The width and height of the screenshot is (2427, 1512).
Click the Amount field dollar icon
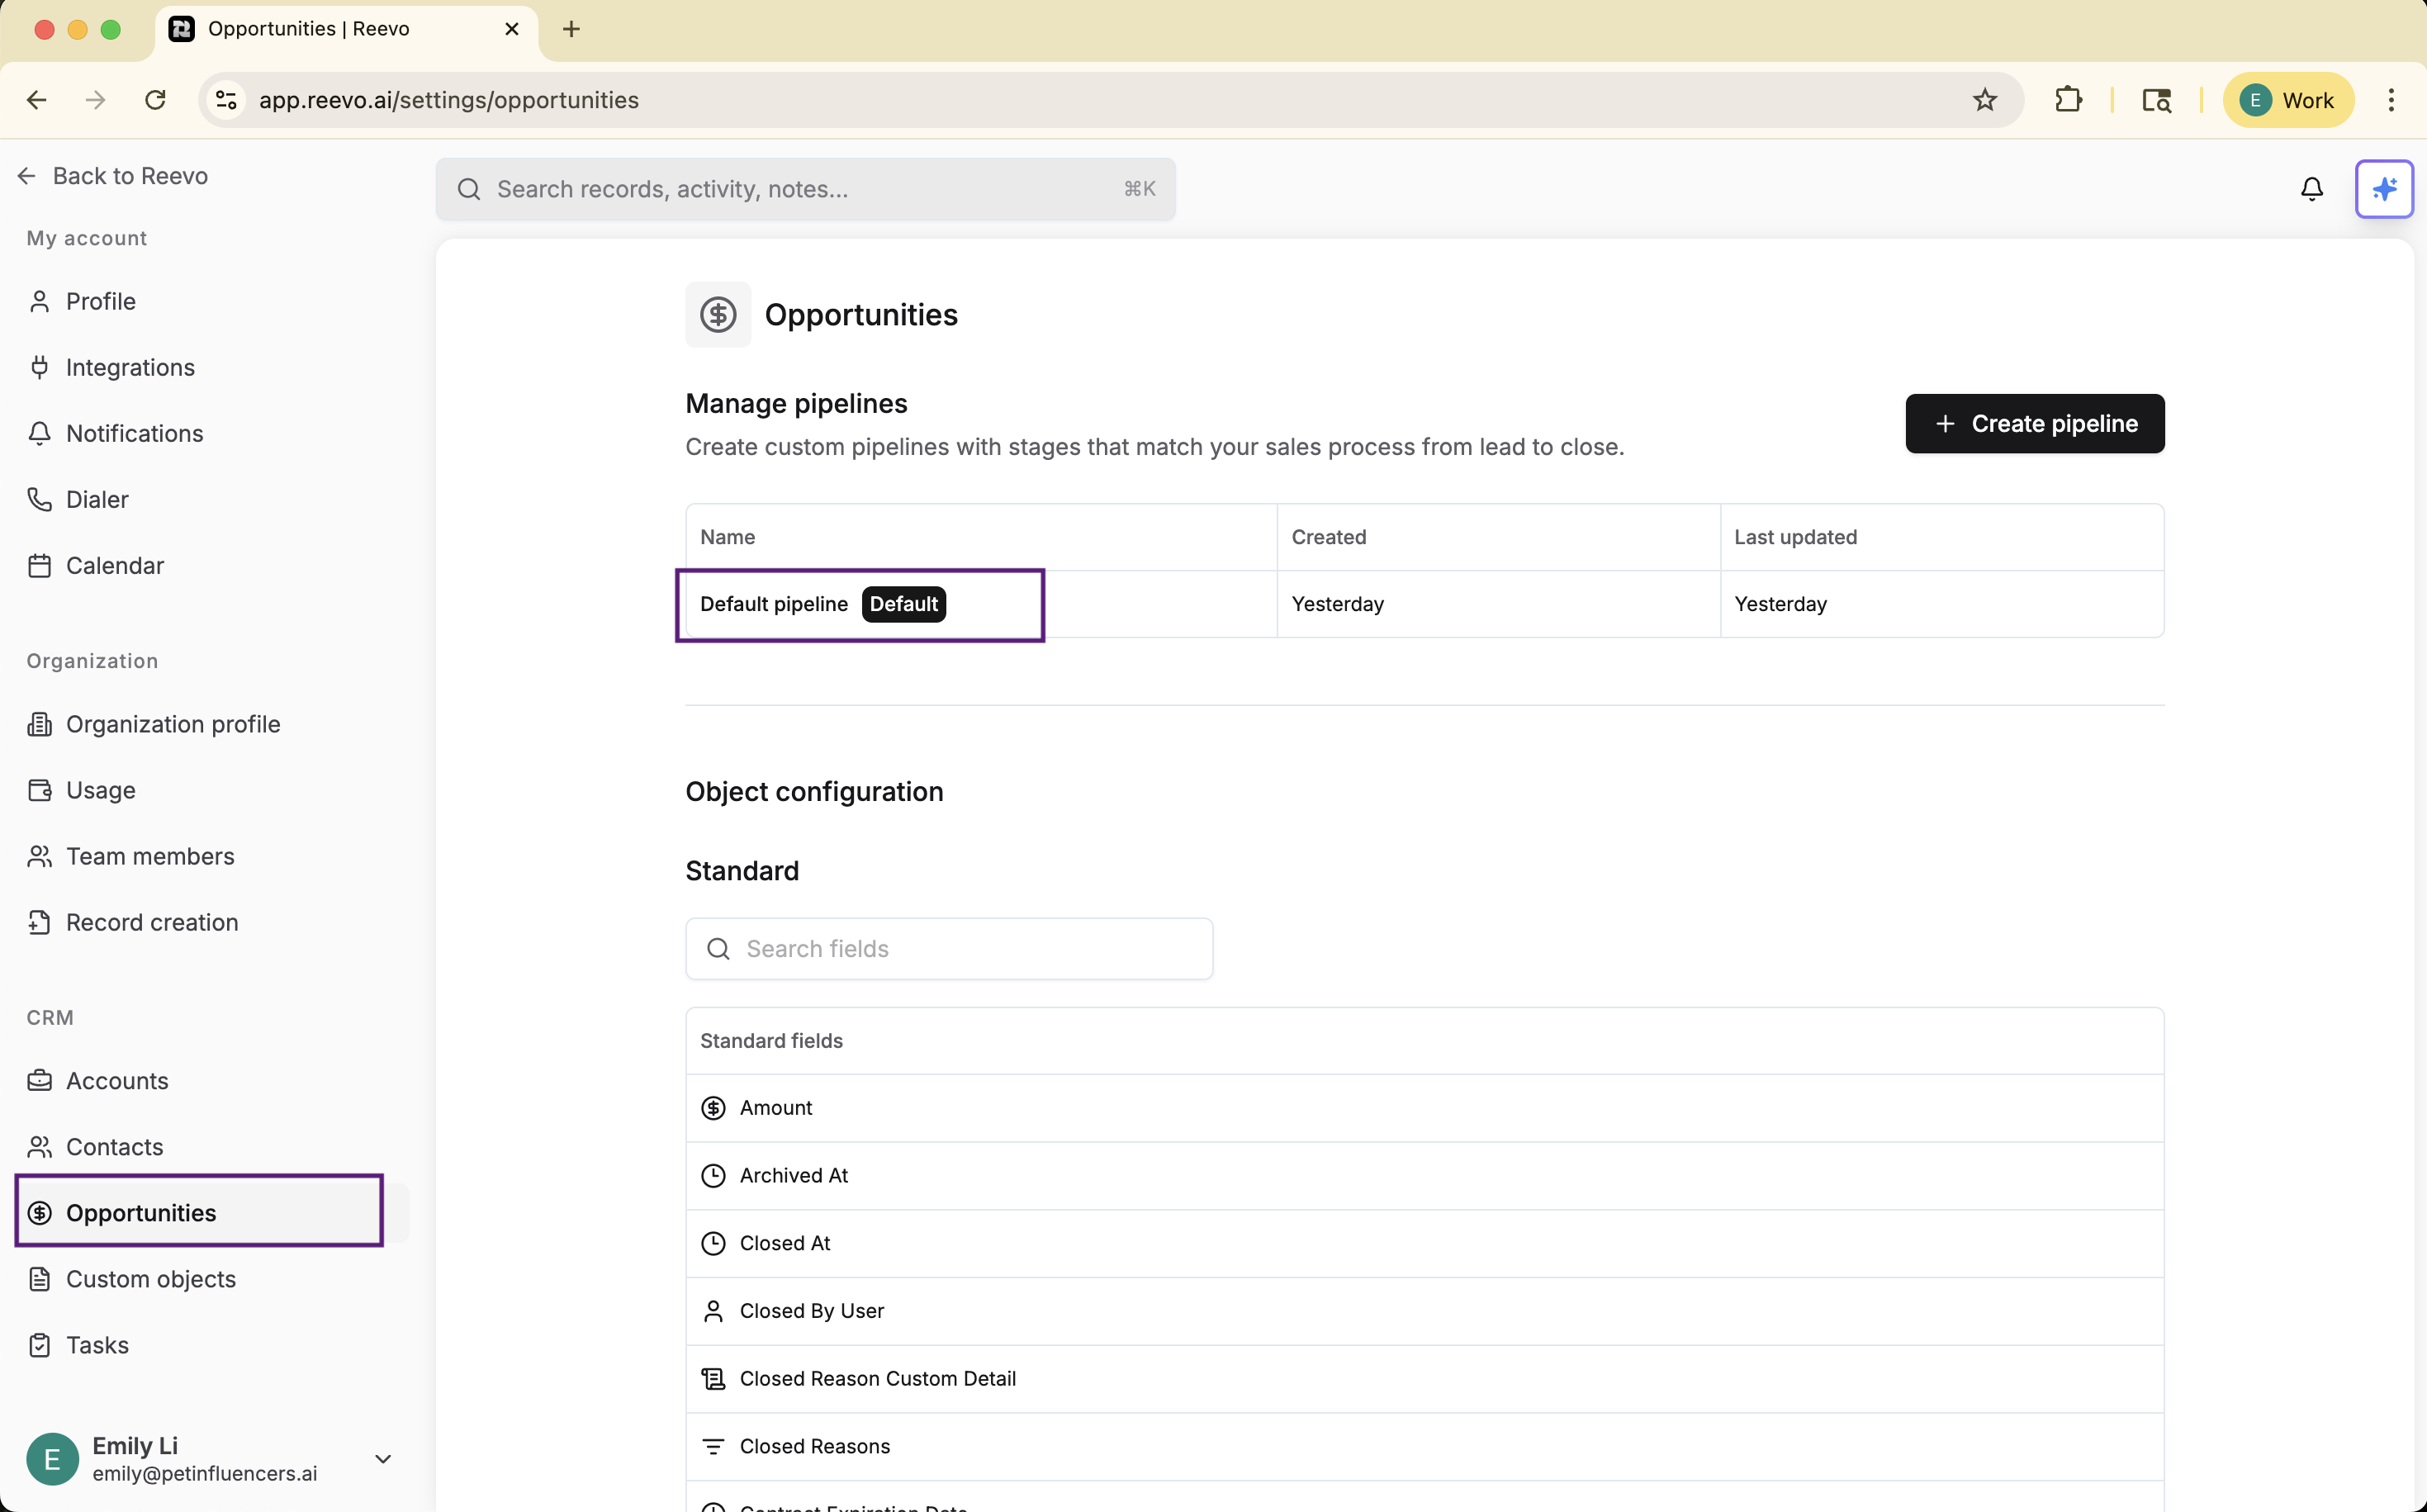(713, 1108)
